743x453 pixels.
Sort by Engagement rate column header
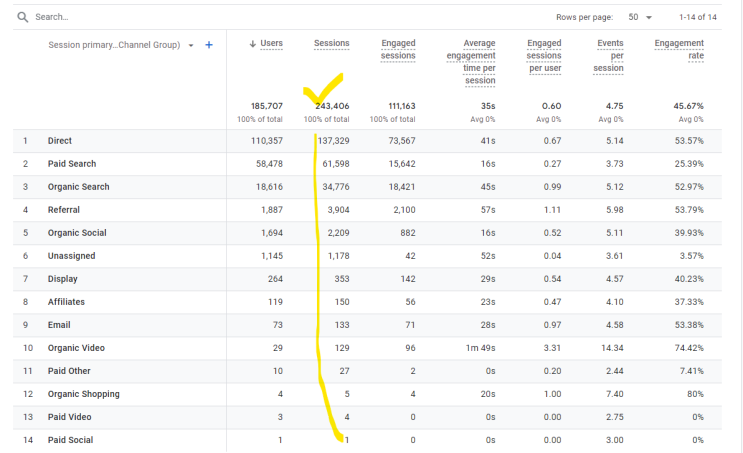click(x=679, y=49)
